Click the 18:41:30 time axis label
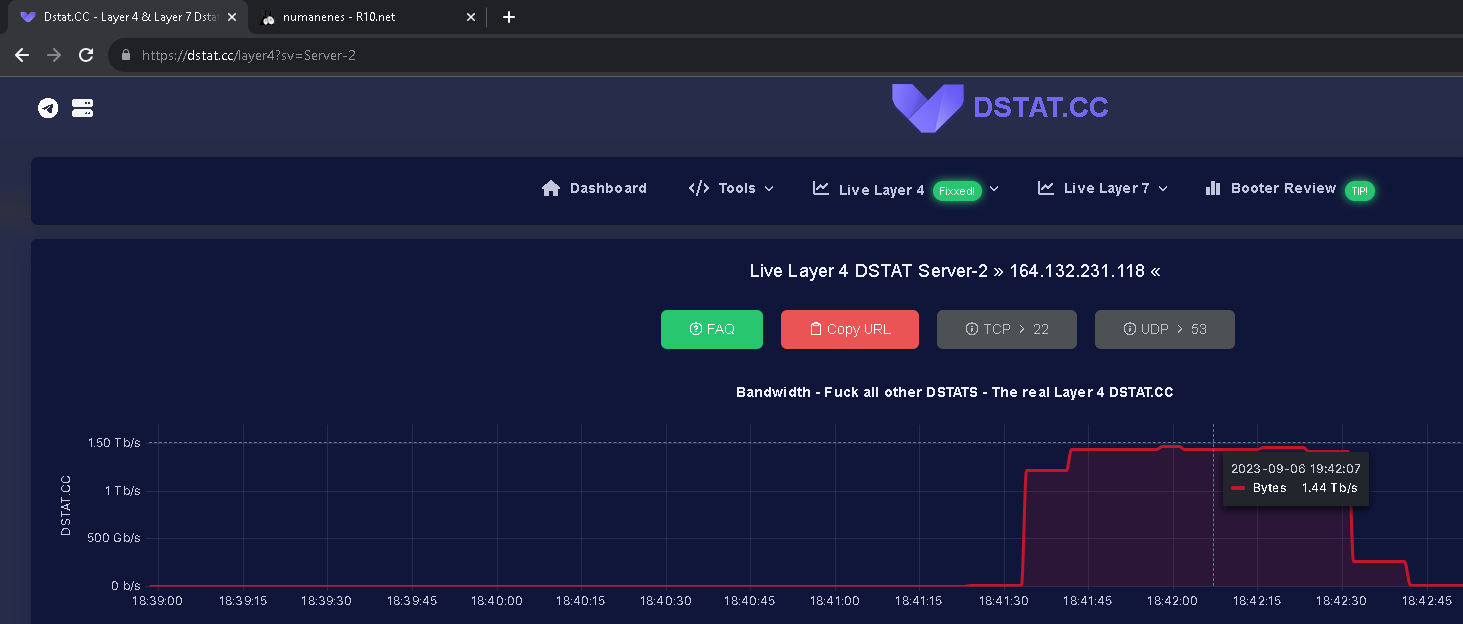The width and height of the screenshot is (1463, 624). coord(1003,601)
